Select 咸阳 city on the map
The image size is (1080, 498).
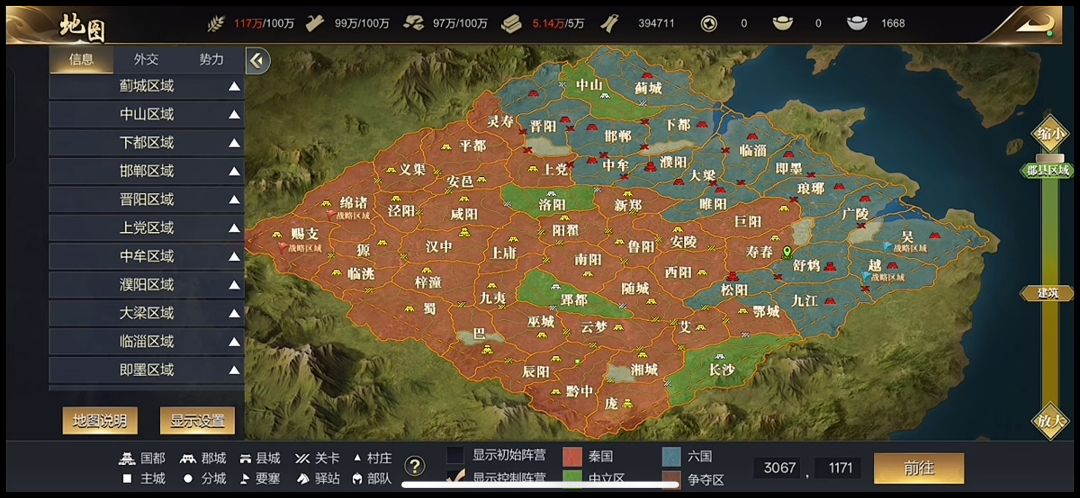tap(464, 214)
